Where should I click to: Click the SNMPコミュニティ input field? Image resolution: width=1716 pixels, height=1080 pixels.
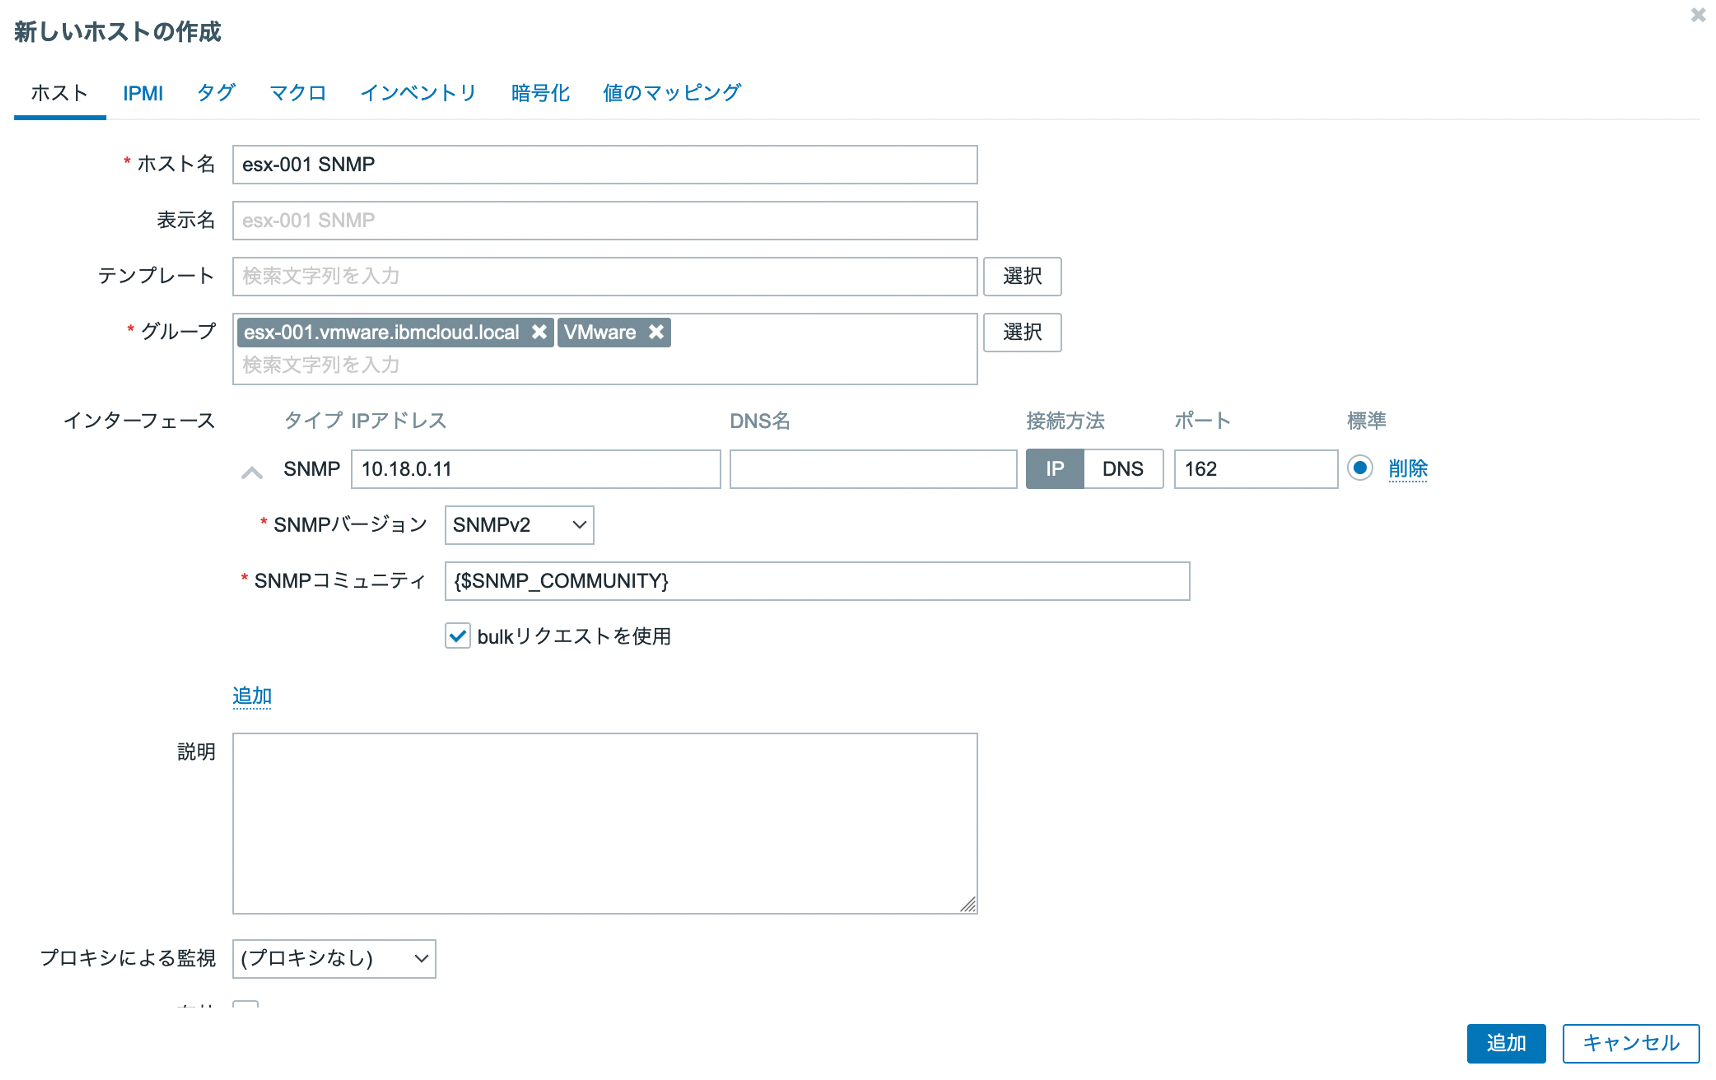(817, 581)
